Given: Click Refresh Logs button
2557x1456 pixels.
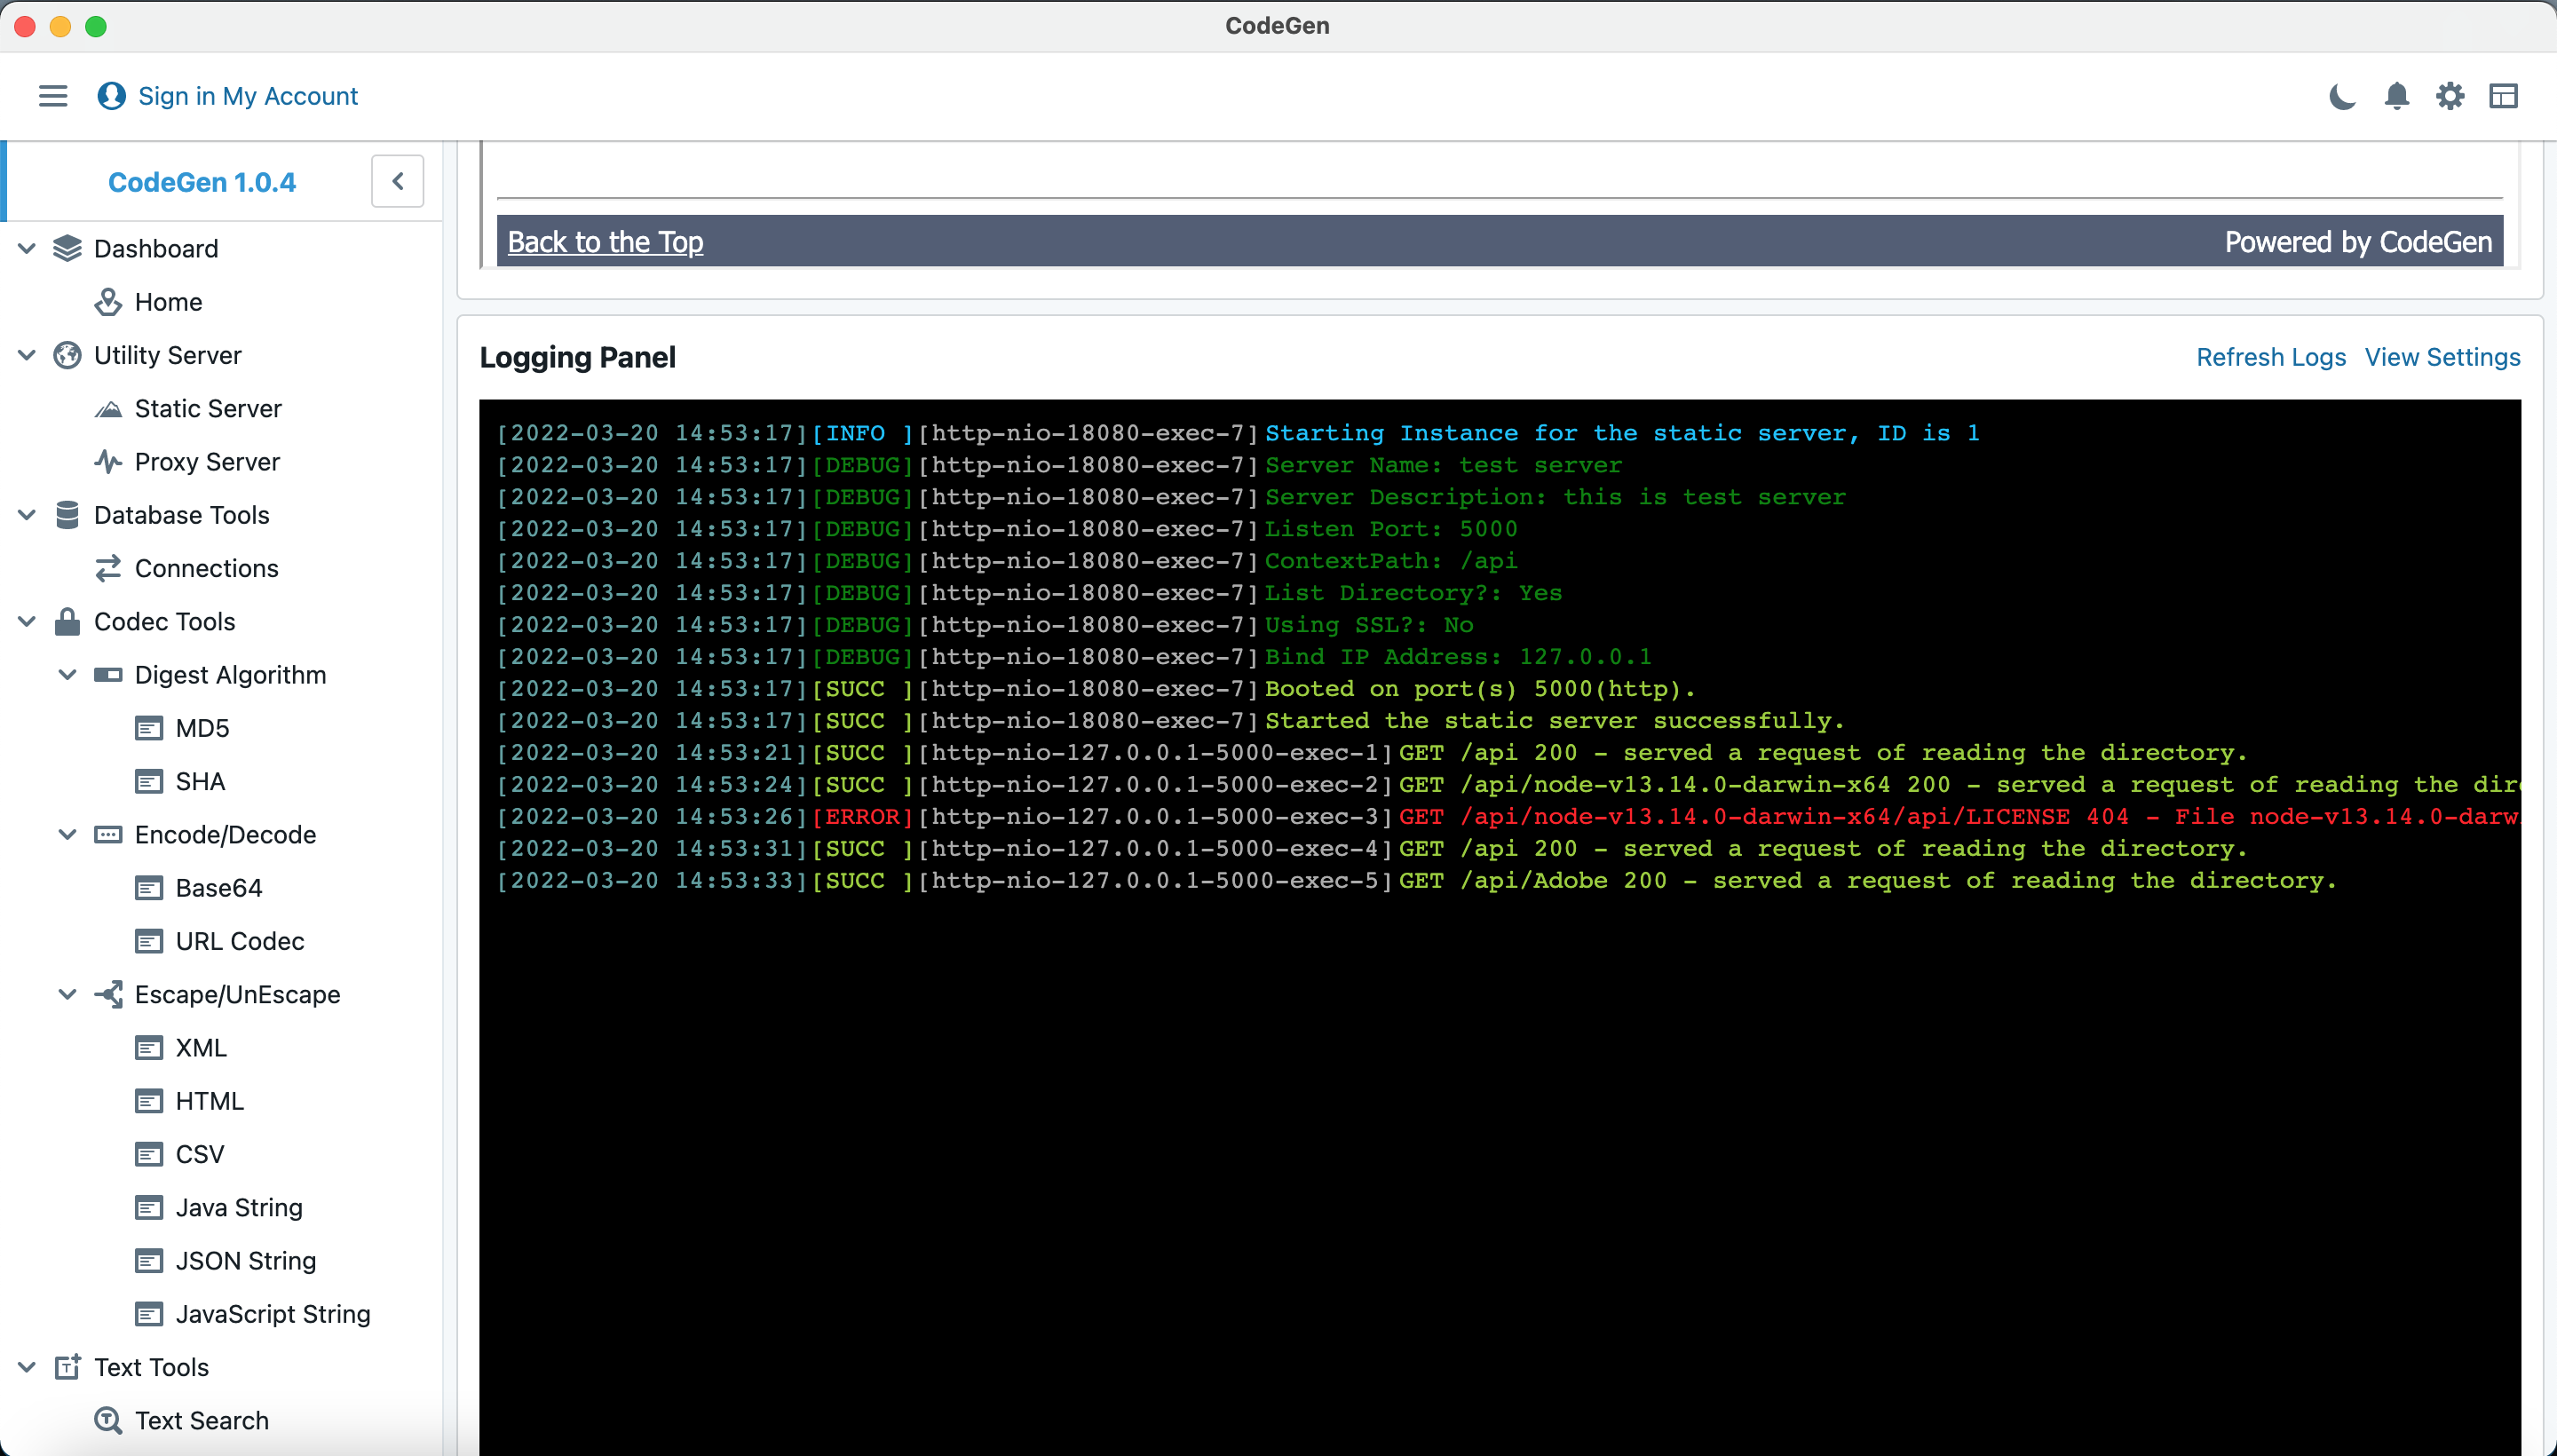Looking at the screenshot, I should pos(2269,359).
